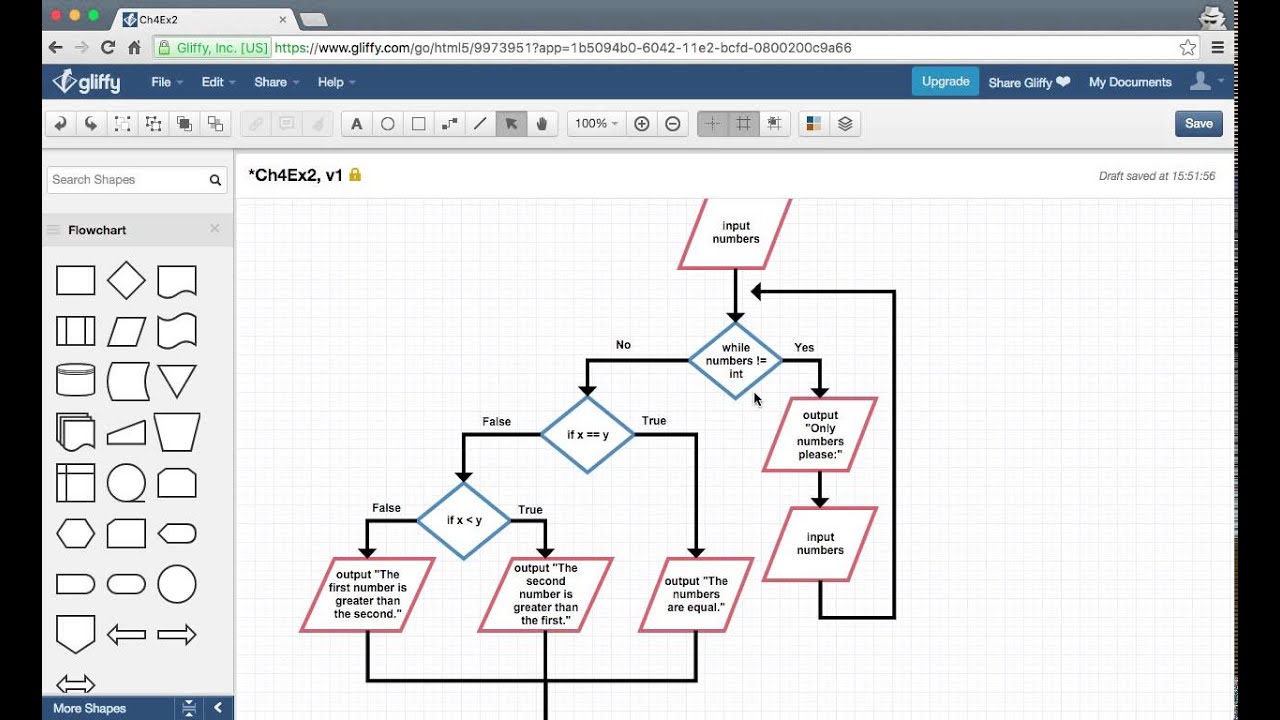The image size is (1280, 720).
Task: Select the Text tool
Action: coord(357,124)
